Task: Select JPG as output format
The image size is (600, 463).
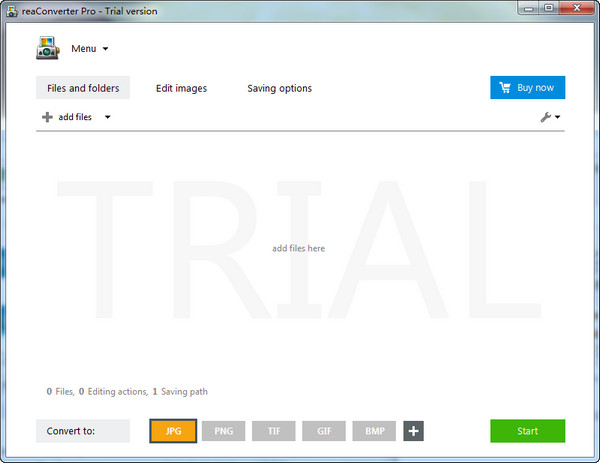Action: tap(173, 431)
